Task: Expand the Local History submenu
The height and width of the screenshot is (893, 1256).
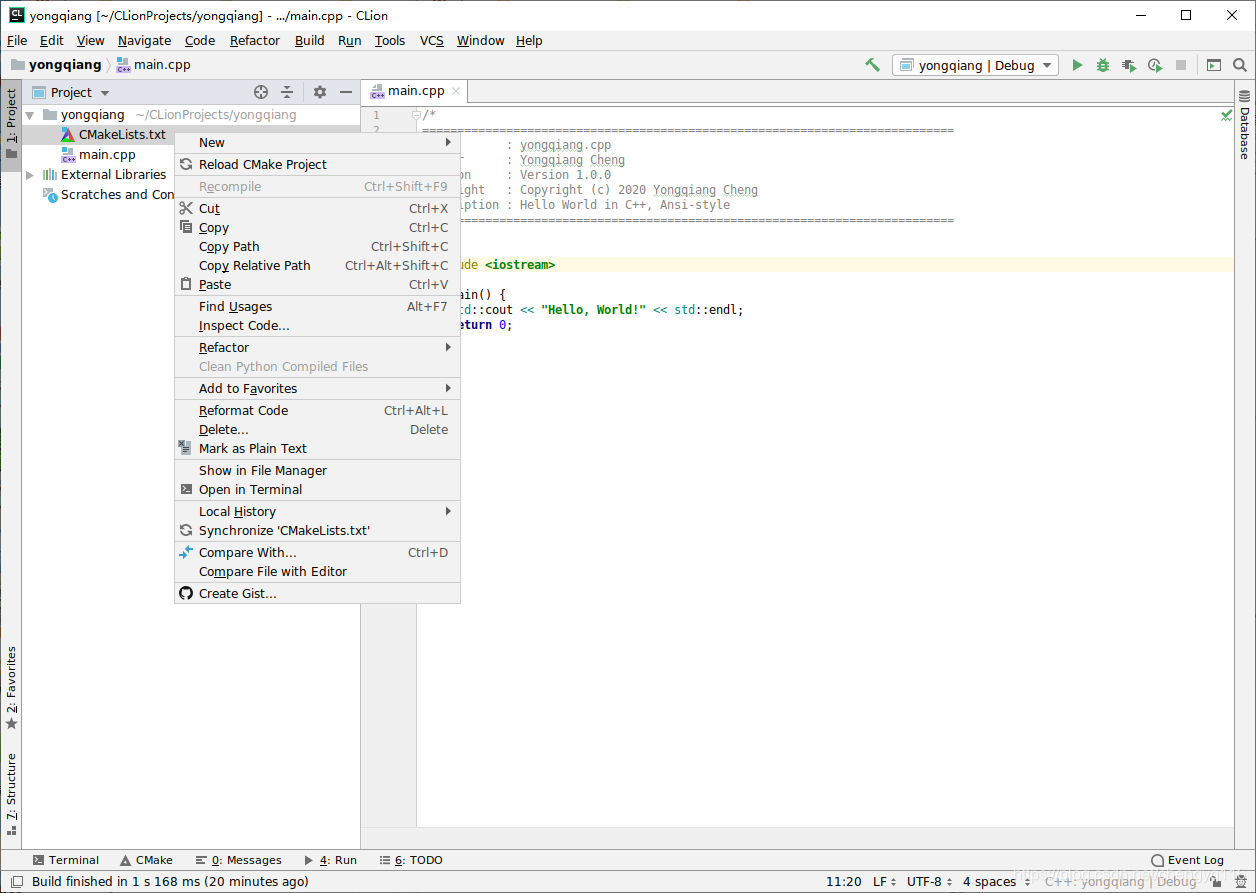Action: click(318, 511)
